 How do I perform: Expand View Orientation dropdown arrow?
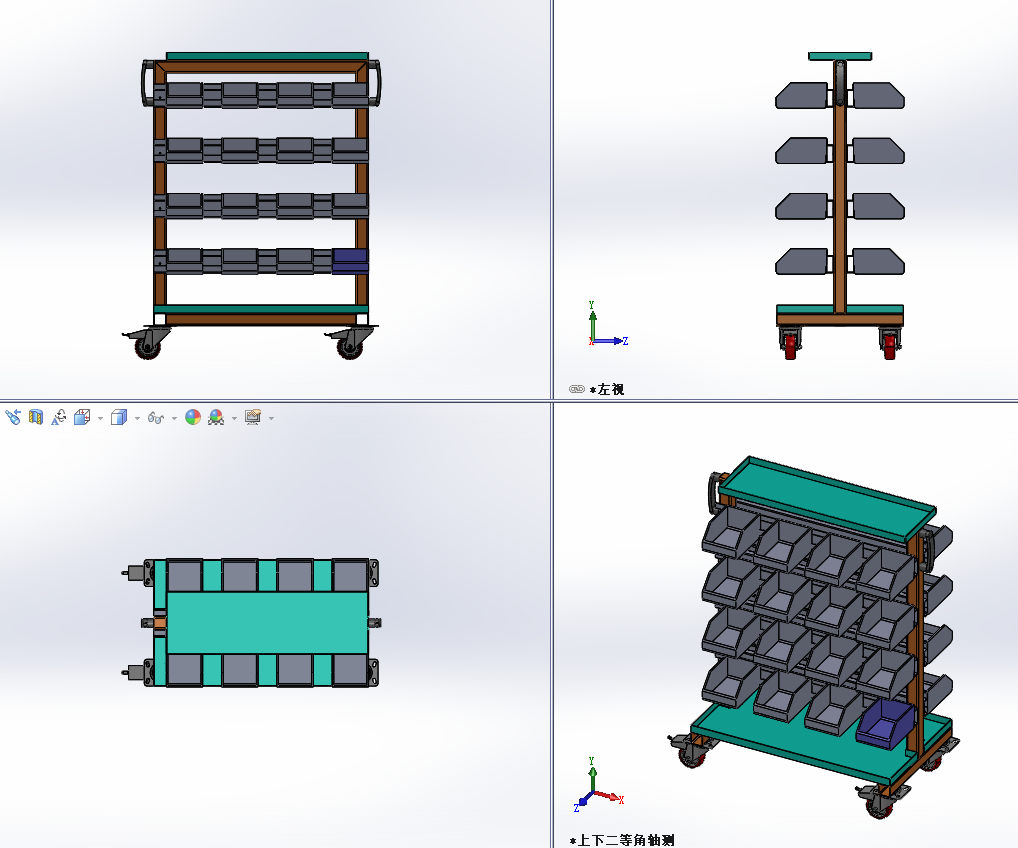click(x=100, y=418)
